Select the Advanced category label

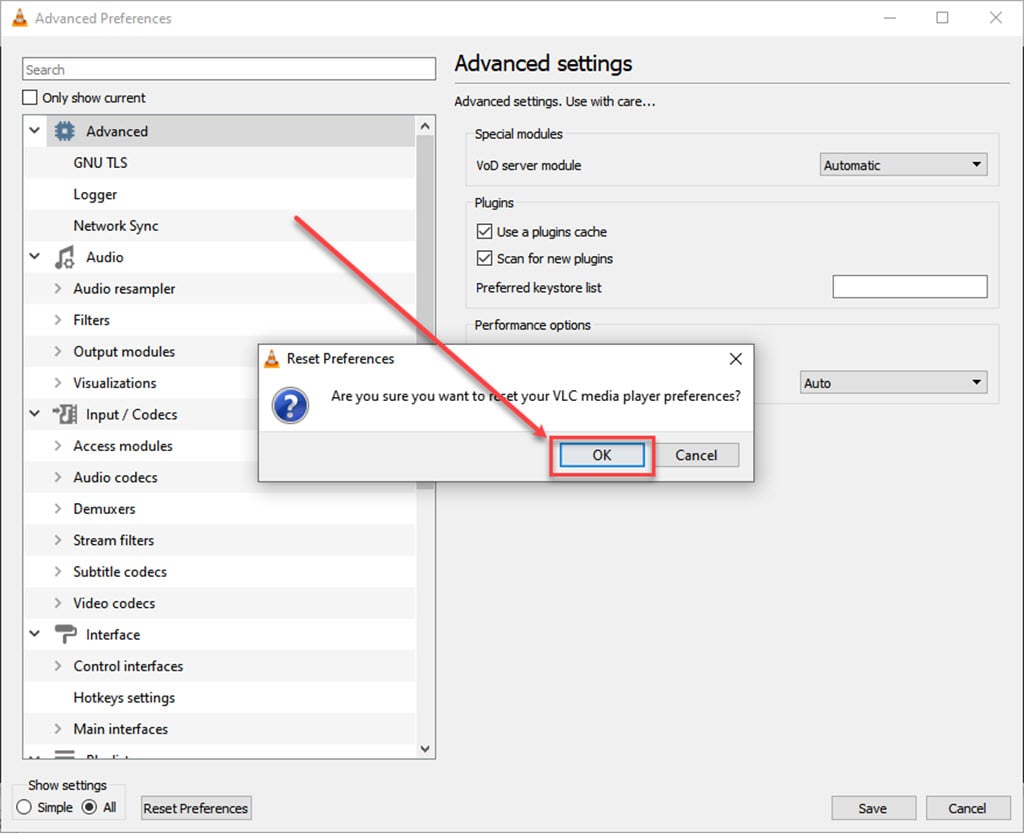117,131
